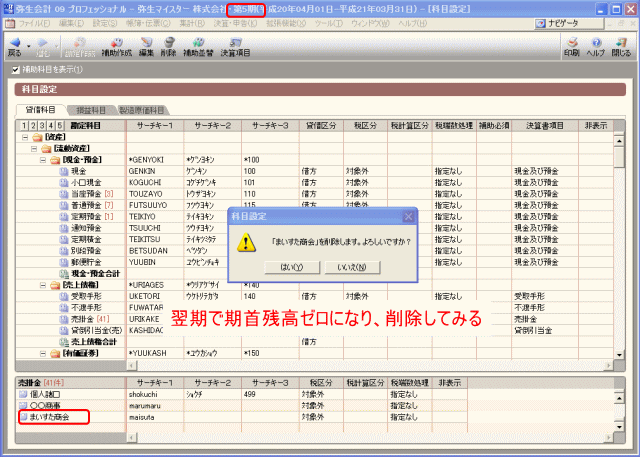Image resolution: width=640 pixels, height=457 pixels.
Task: Collapse the 有価証券 tree node
Action: (43, 353)
